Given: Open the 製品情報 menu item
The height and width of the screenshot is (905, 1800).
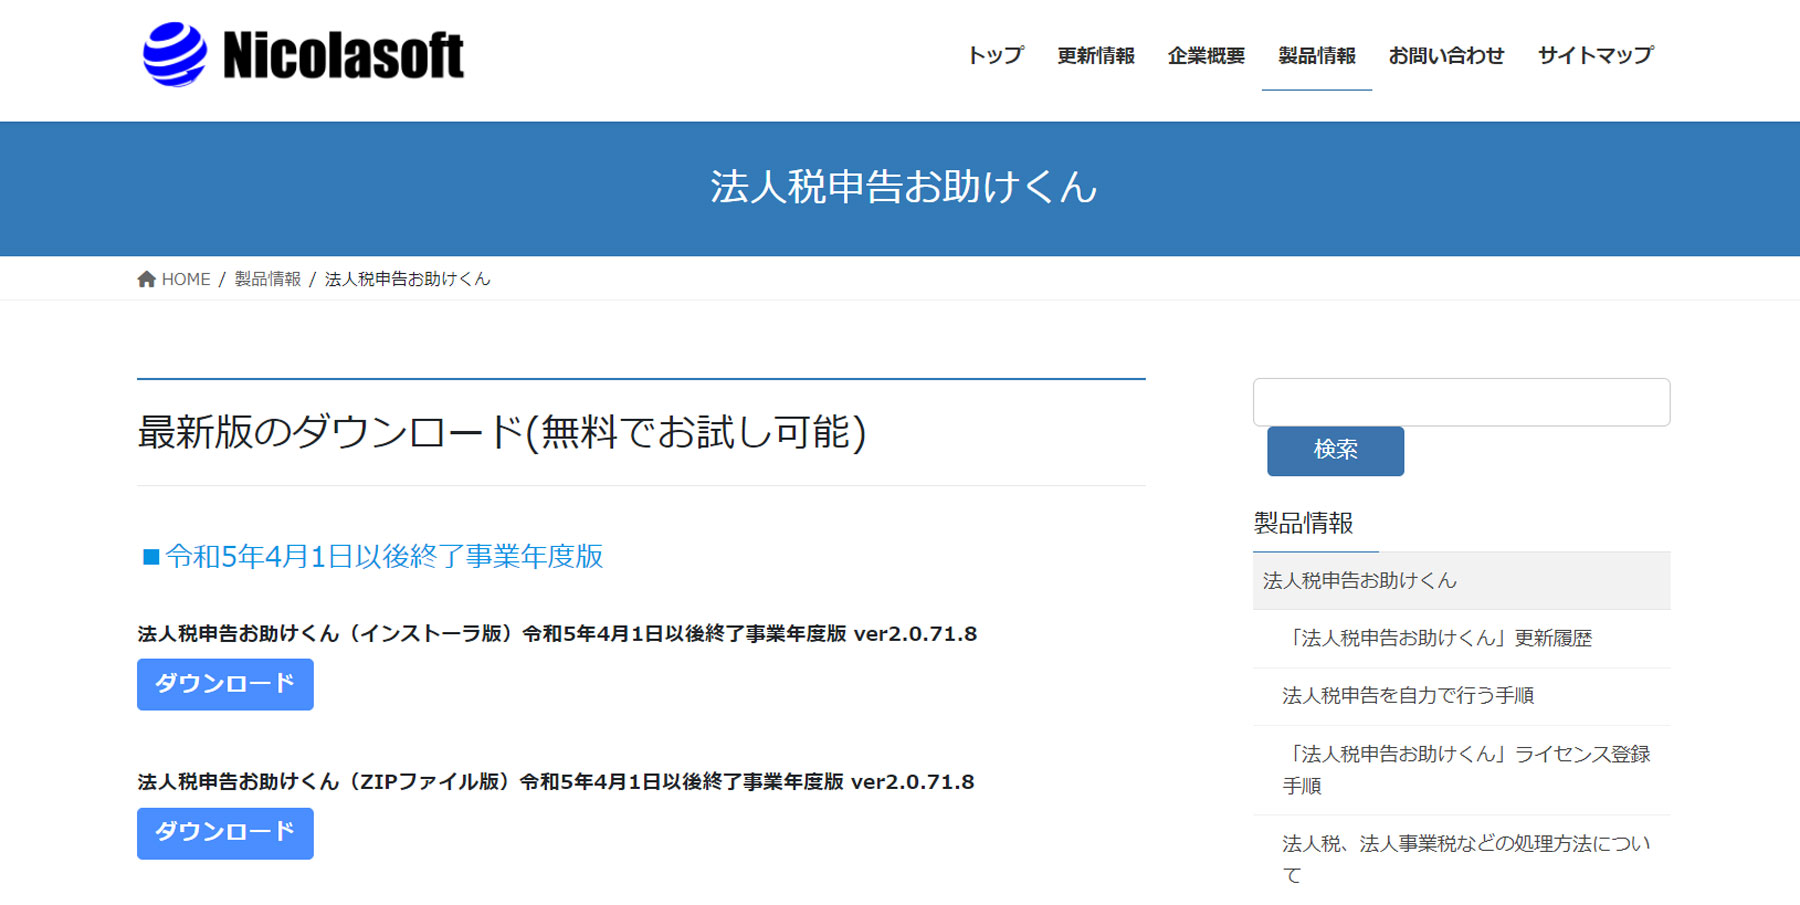Looking at the screenshot, I should click(1317, 56).
